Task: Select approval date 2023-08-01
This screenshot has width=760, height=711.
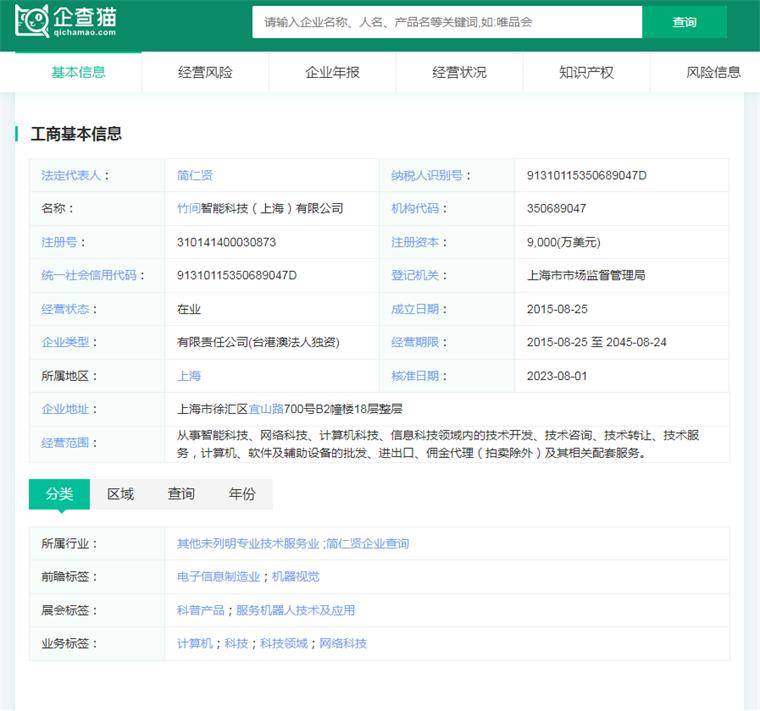Action: [557, 376]
